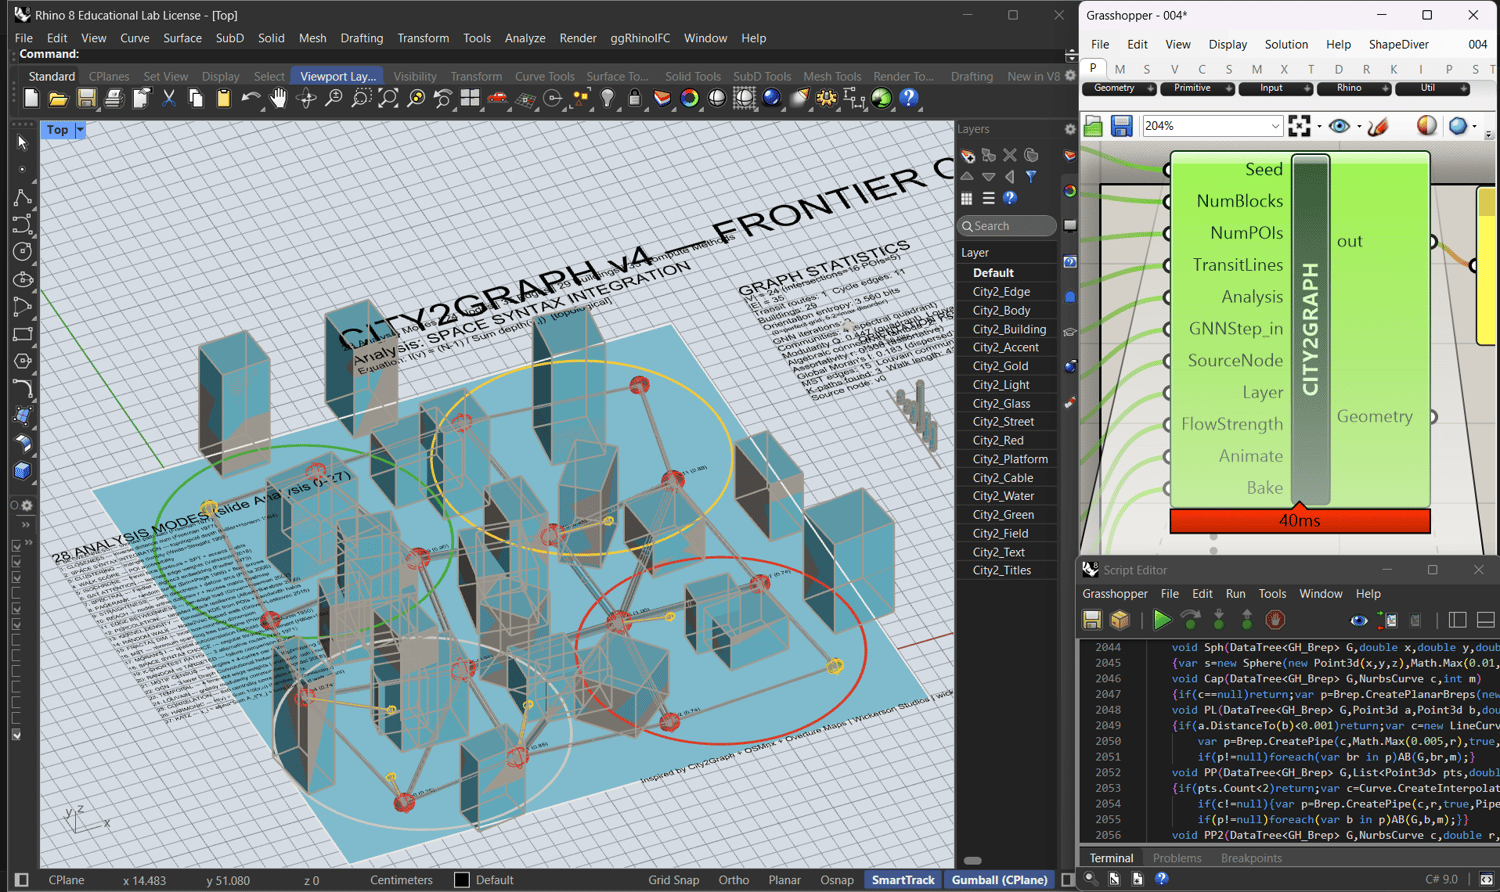The image size is (1500, 892).
Task: Click the Grasshopper zoom extents icon
Action: click(x=1299, y=126)
